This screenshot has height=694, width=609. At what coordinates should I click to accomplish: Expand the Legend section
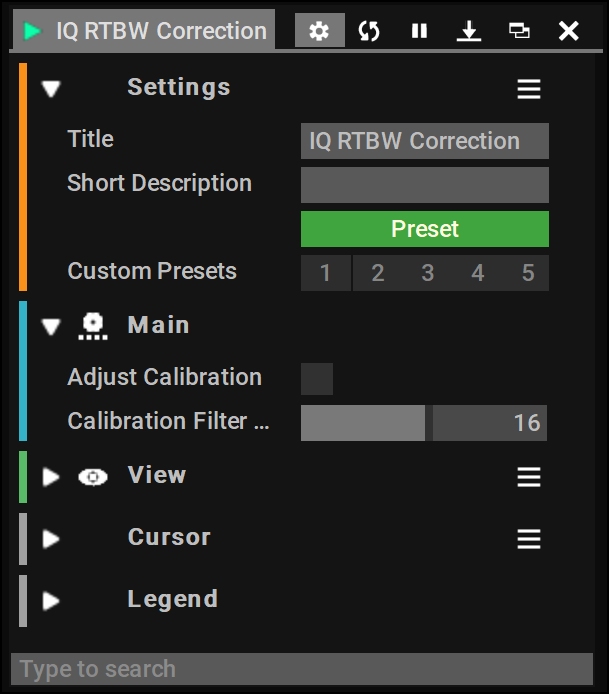pyautogui.click(x=51, y=601)
